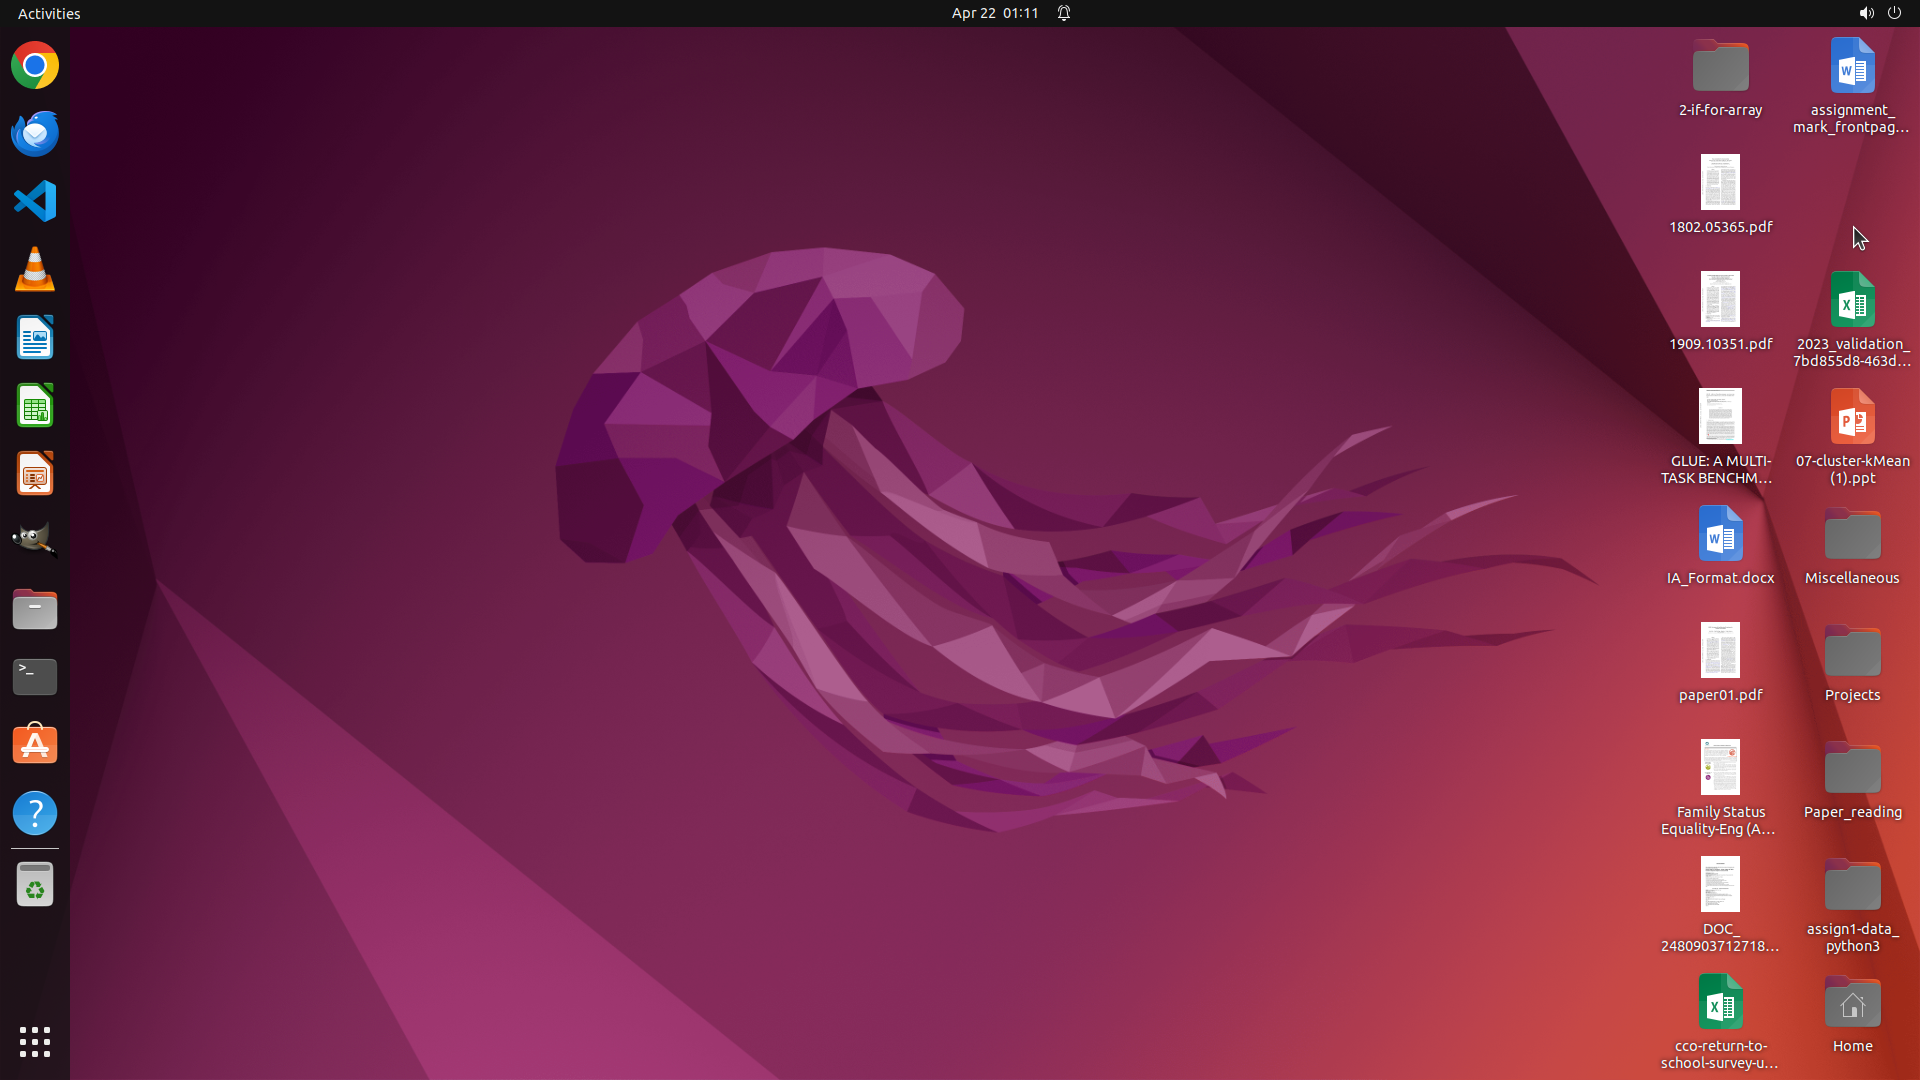Open Terminal from the dock
Screen dimensions: 1920x1080
tap(35, 677)
